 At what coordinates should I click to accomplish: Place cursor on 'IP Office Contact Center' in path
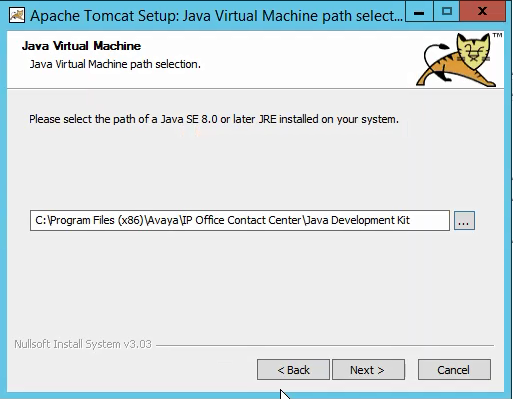[242, 220]
